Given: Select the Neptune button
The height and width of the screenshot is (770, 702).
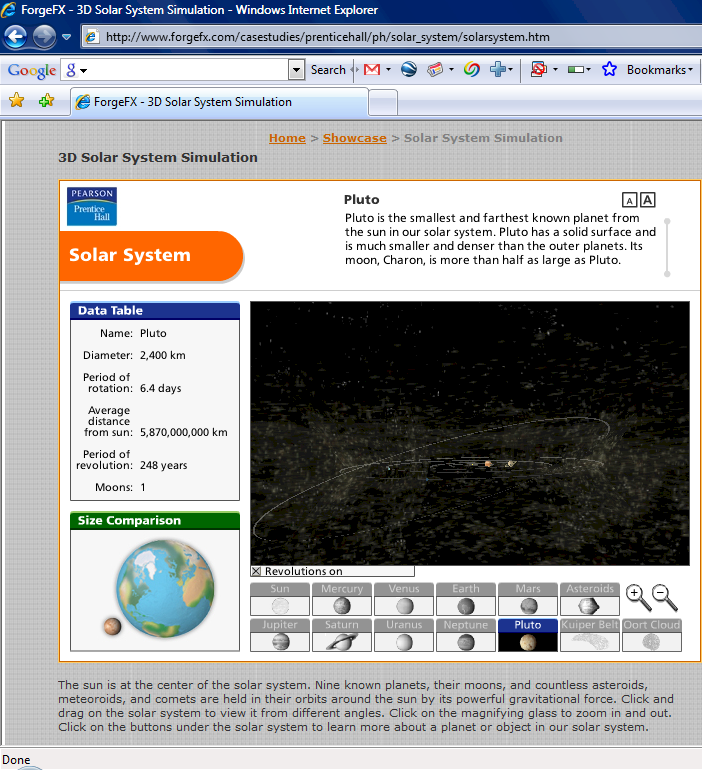Looking at the screenshot, I should [x=466, y=635].
